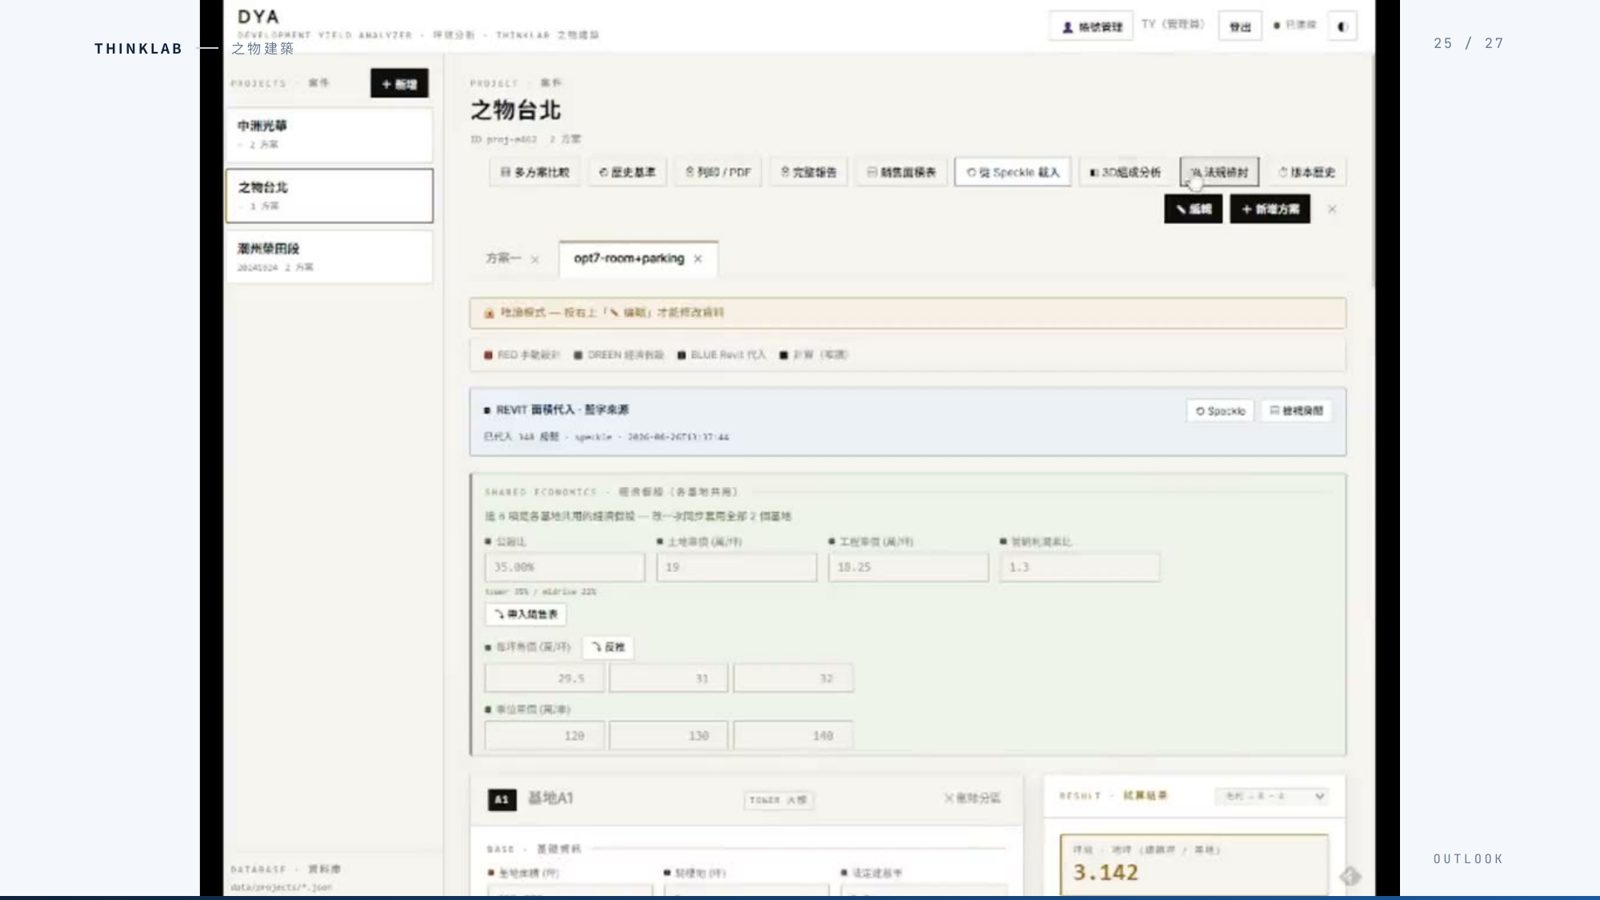Click the X beside 新增方案 button
The height and width of the screenshot is (900, 1600).
tap(1332, 209)
